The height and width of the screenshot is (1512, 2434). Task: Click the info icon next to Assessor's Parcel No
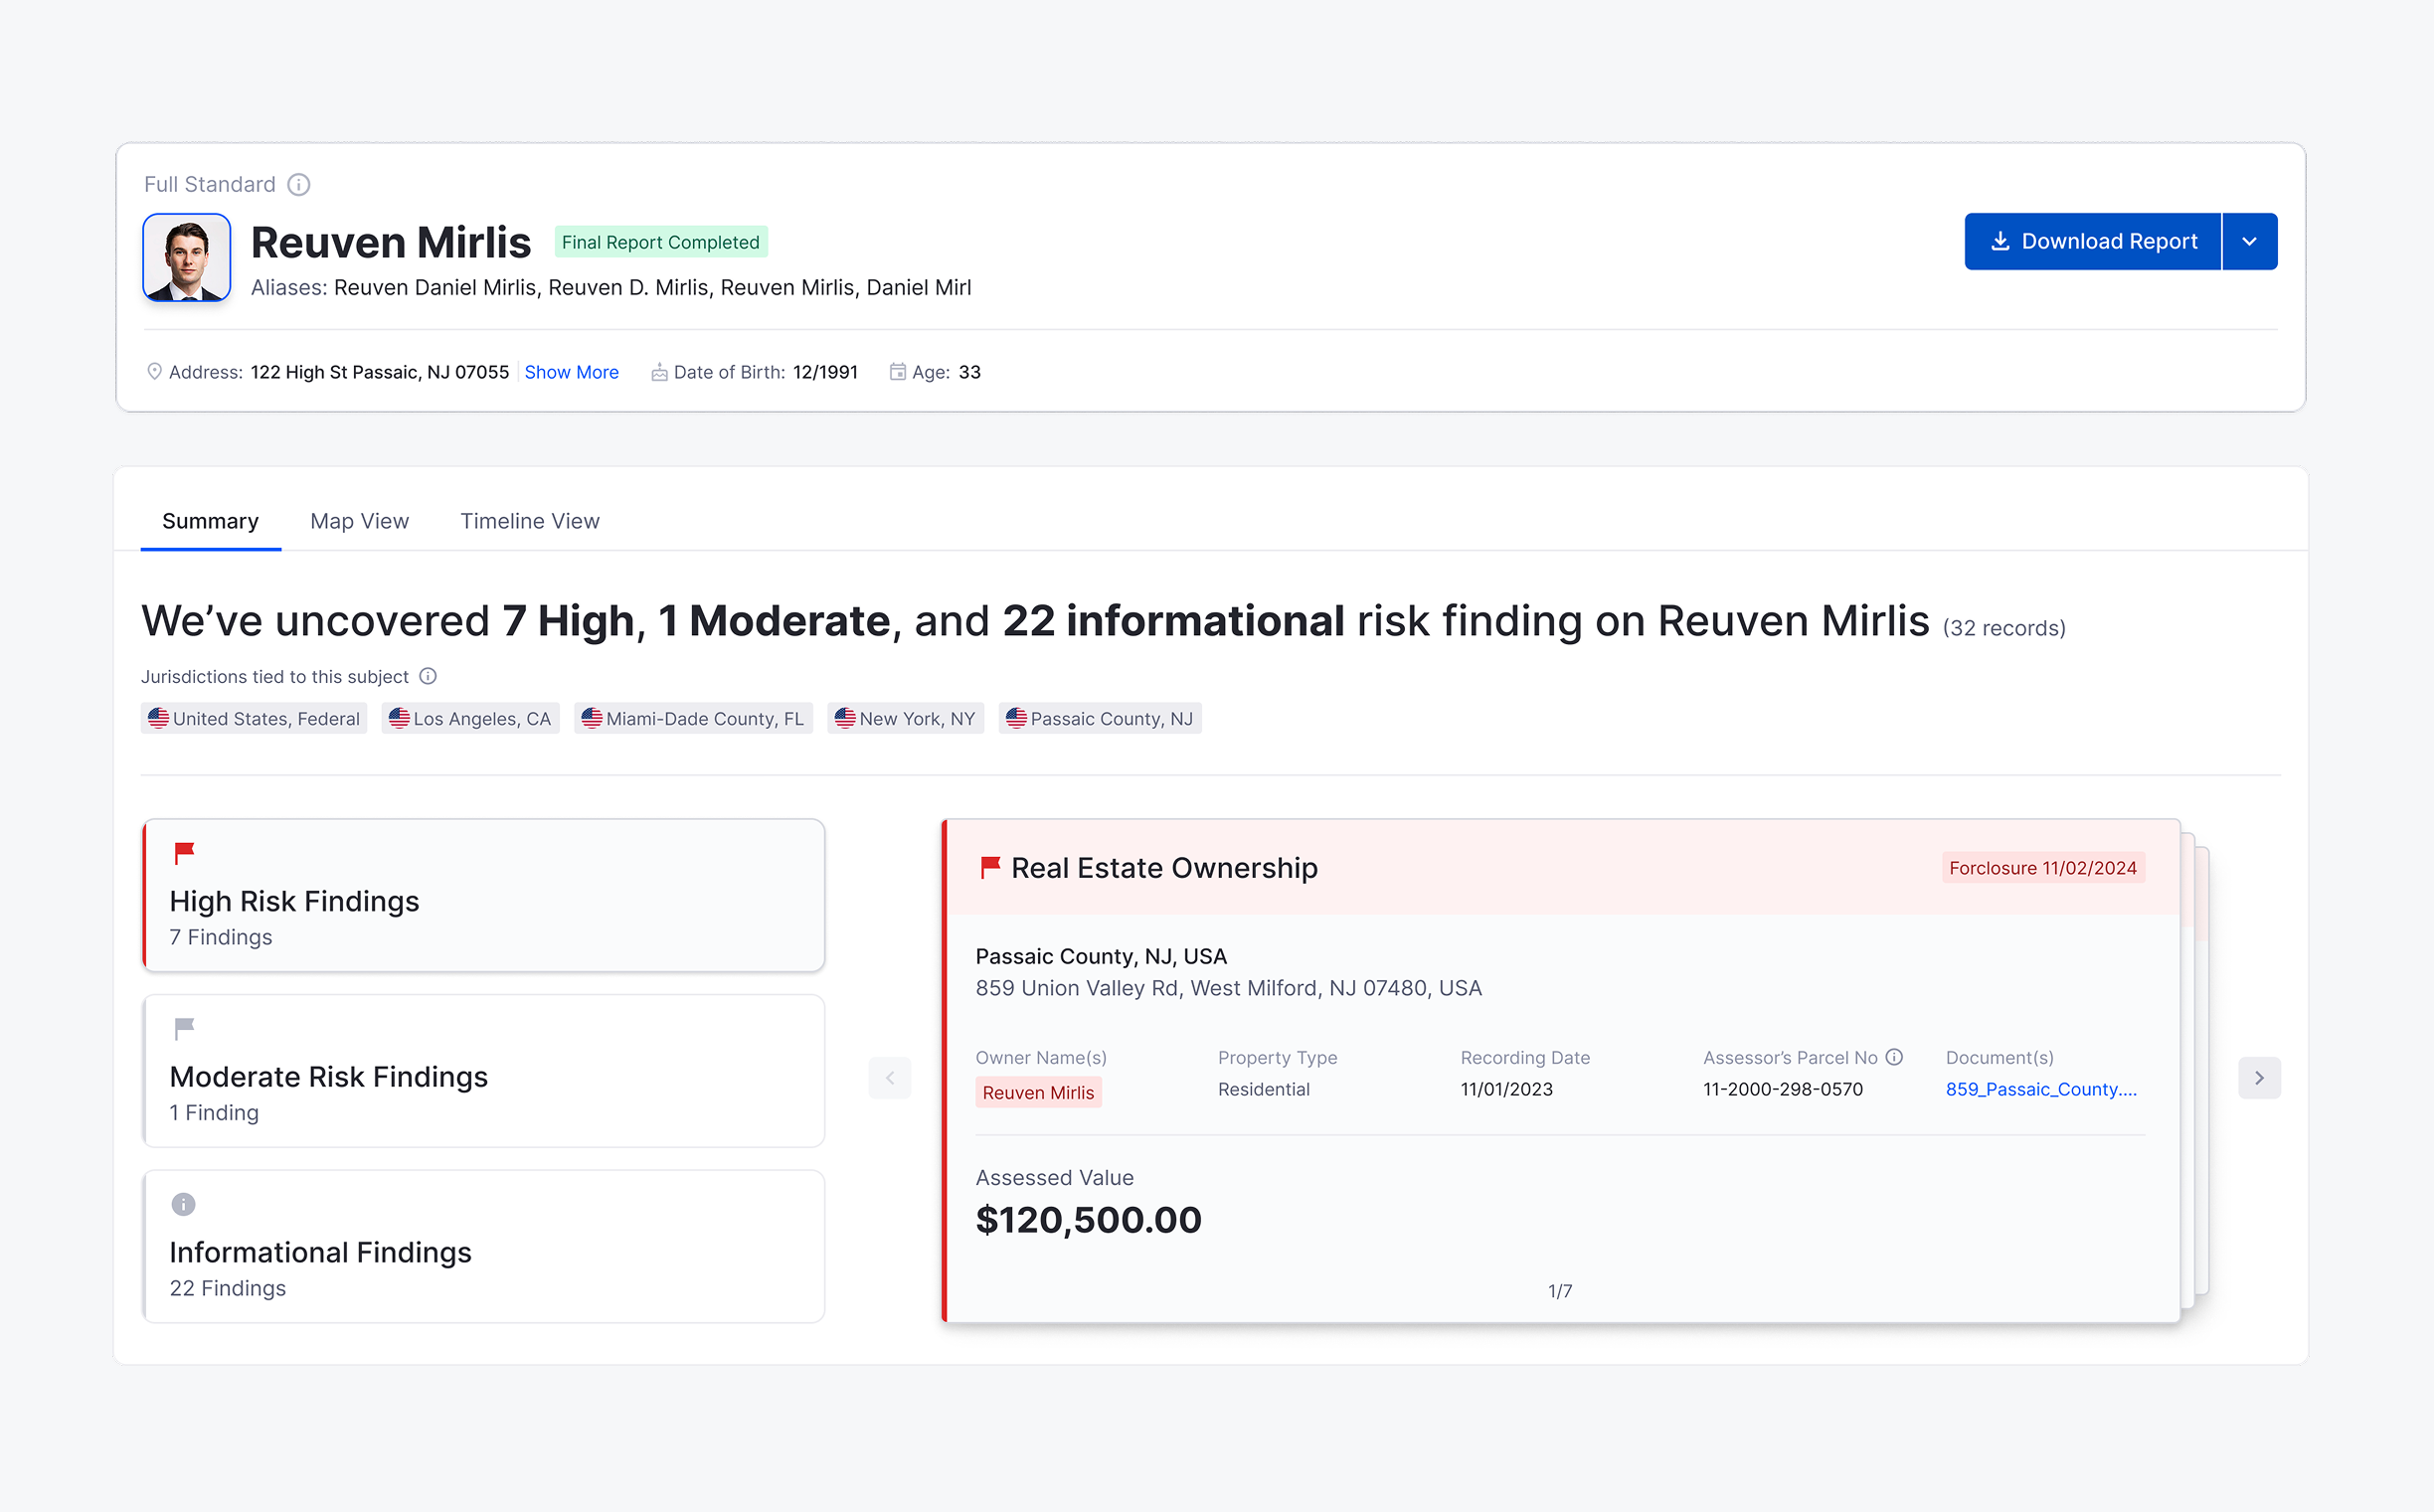(1894, 1057)
